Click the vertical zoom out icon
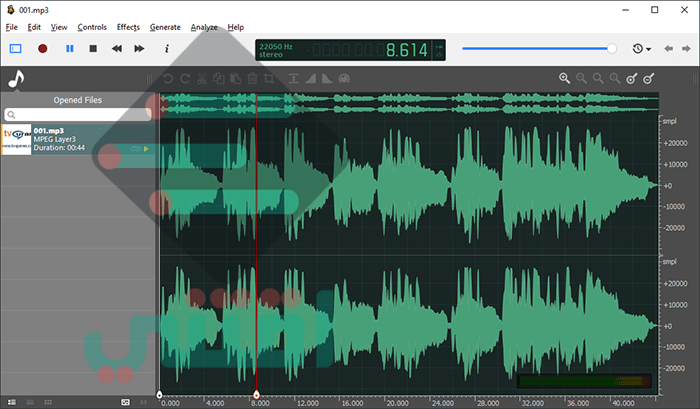The image size is (700, 409). [x=649, y=79]
